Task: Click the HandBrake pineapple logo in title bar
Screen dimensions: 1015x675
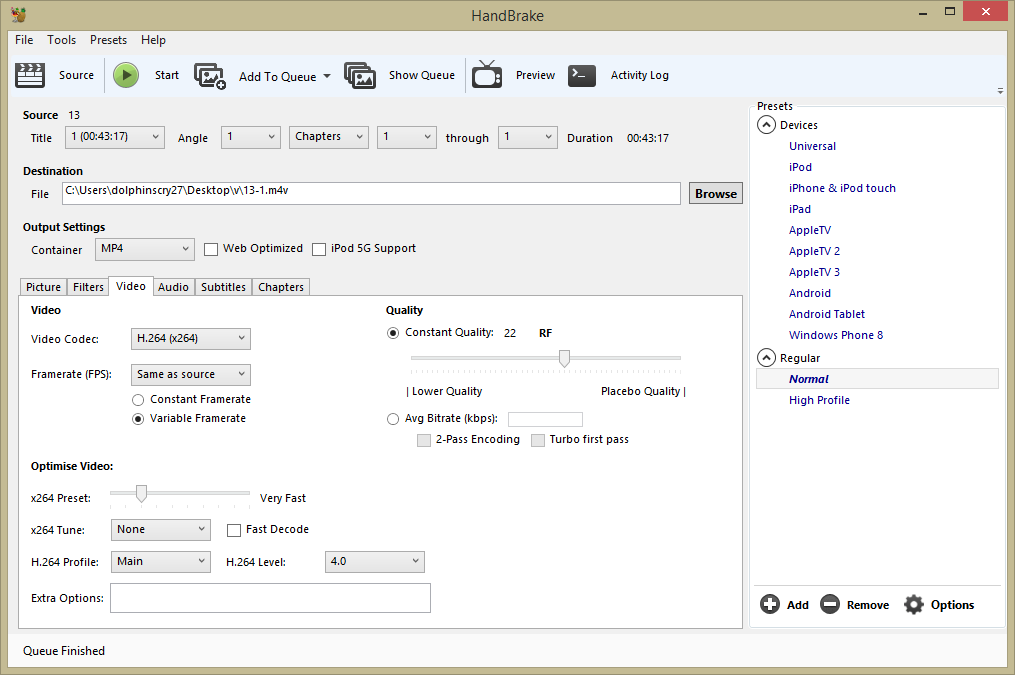Action: [18, 14]
